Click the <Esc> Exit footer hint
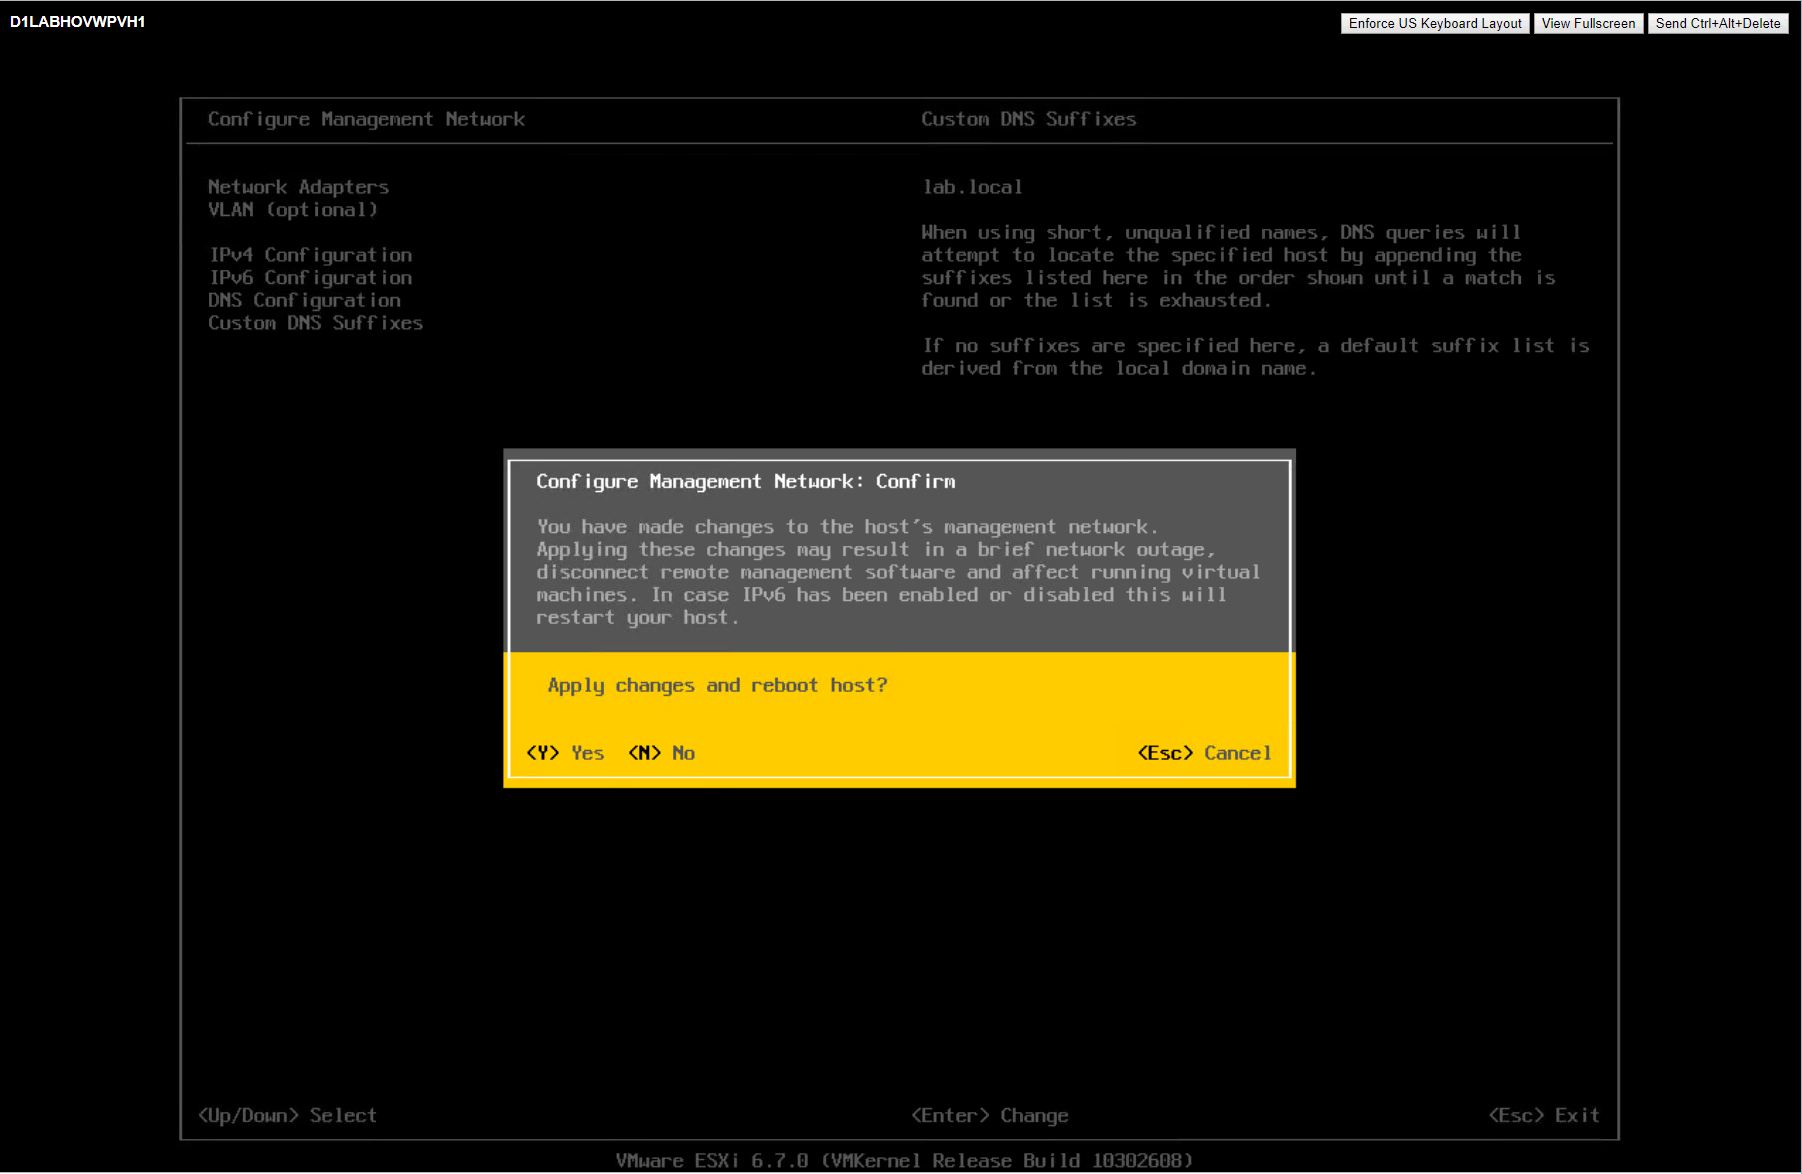Viewport: 1802px width, 1174px height. click(x=1543, y=1115)
